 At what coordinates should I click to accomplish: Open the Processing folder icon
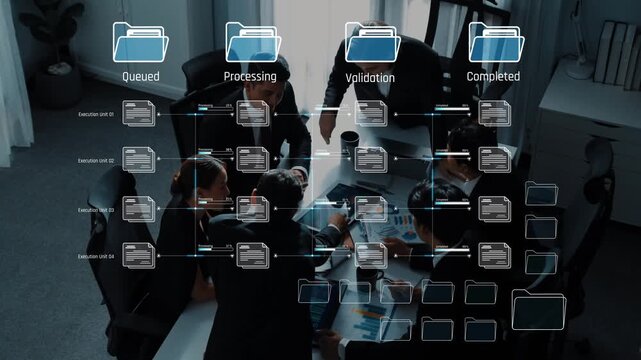pyautogui.click(x=253, y=42)
